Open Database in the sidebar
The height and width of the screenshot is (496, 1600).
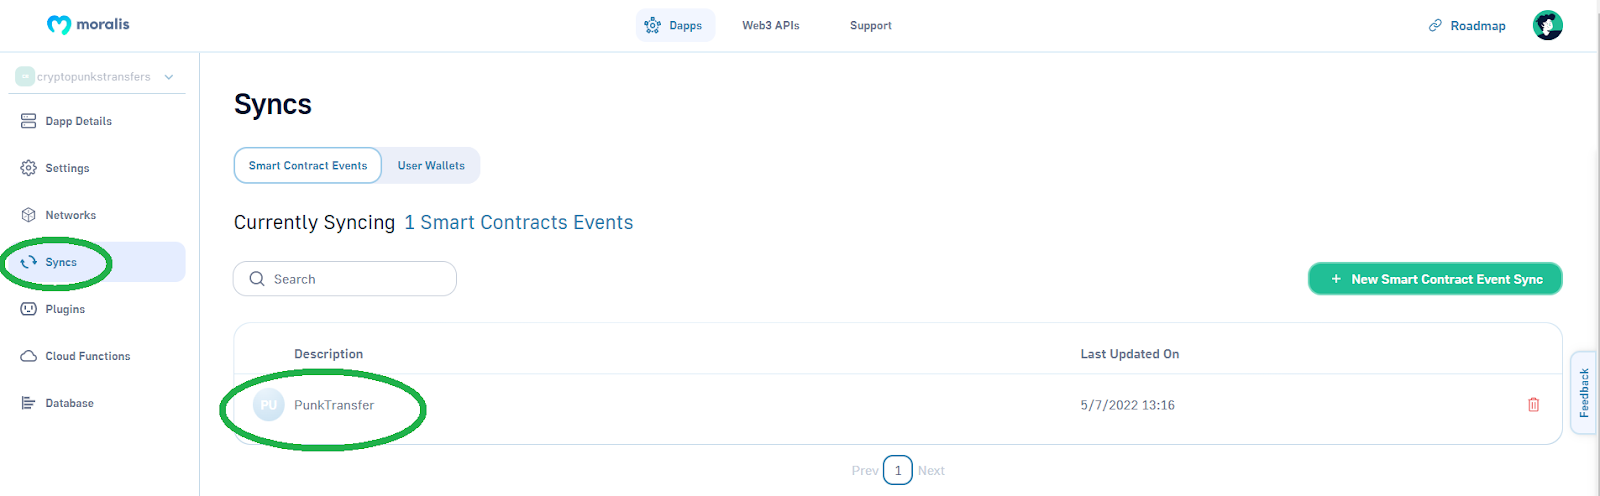(70, 403)
